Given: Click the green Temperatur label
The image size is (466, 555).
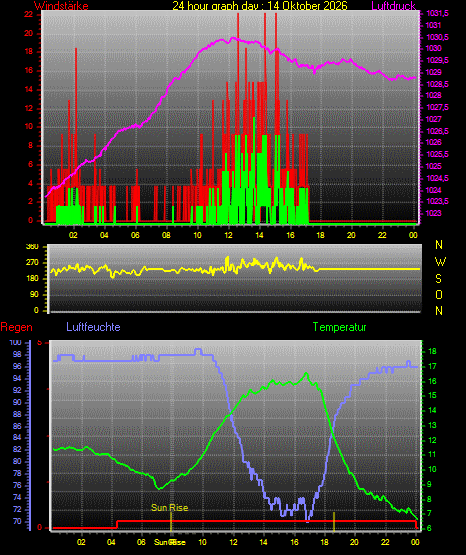Looking at the screenshot, I should (x=339, y=327).
